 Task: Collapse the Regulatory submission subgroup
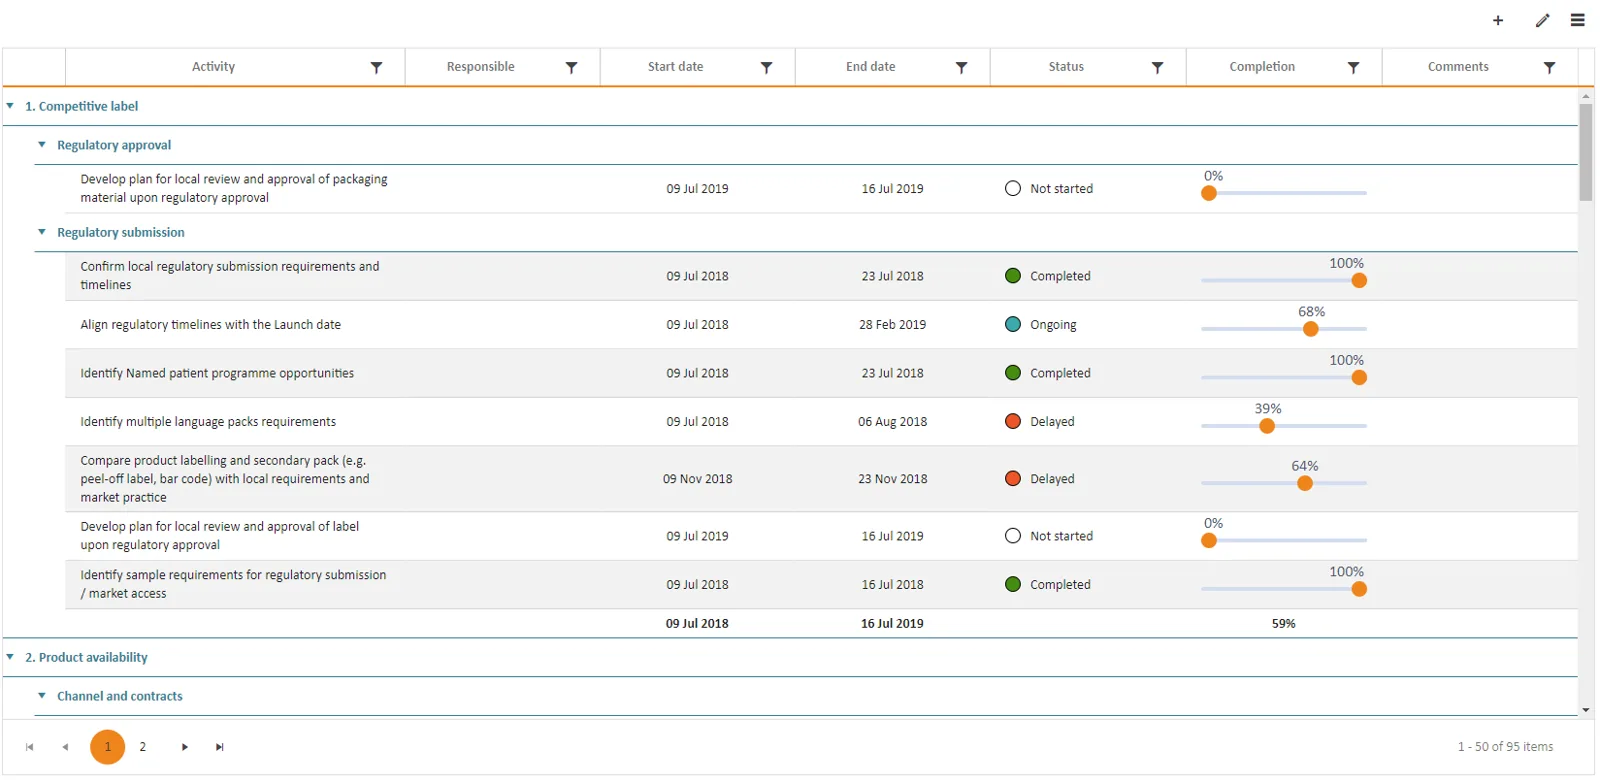tap(42, 231)
